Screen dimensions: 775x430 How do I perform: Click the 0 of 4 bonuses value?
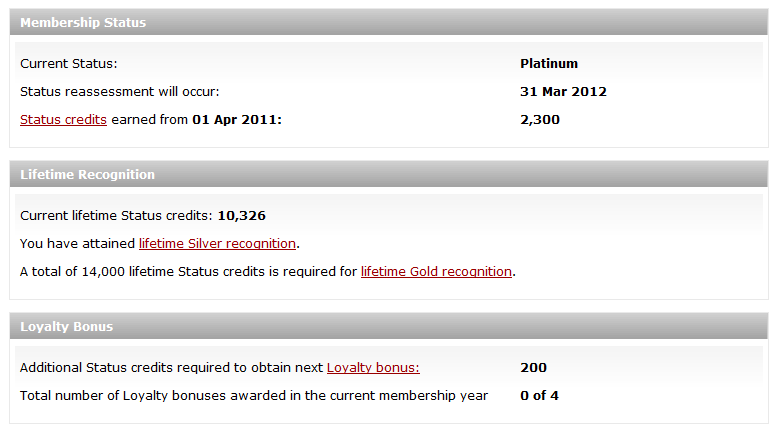coord(539,396)
